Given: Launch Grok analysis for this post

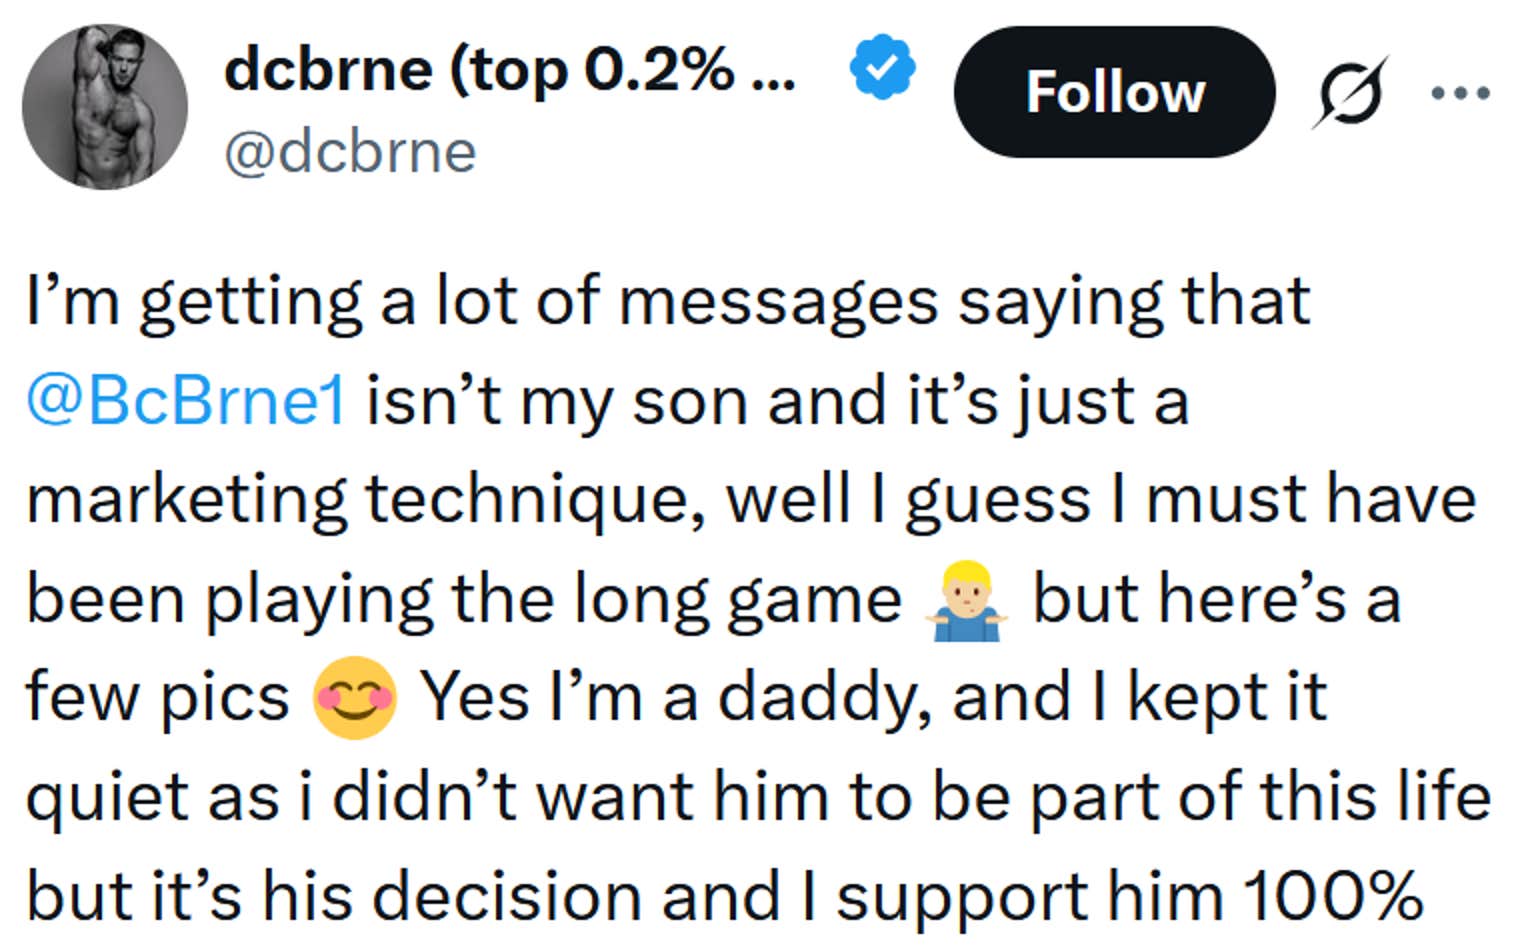Looking at the screenshot, I should (1349, 91).
